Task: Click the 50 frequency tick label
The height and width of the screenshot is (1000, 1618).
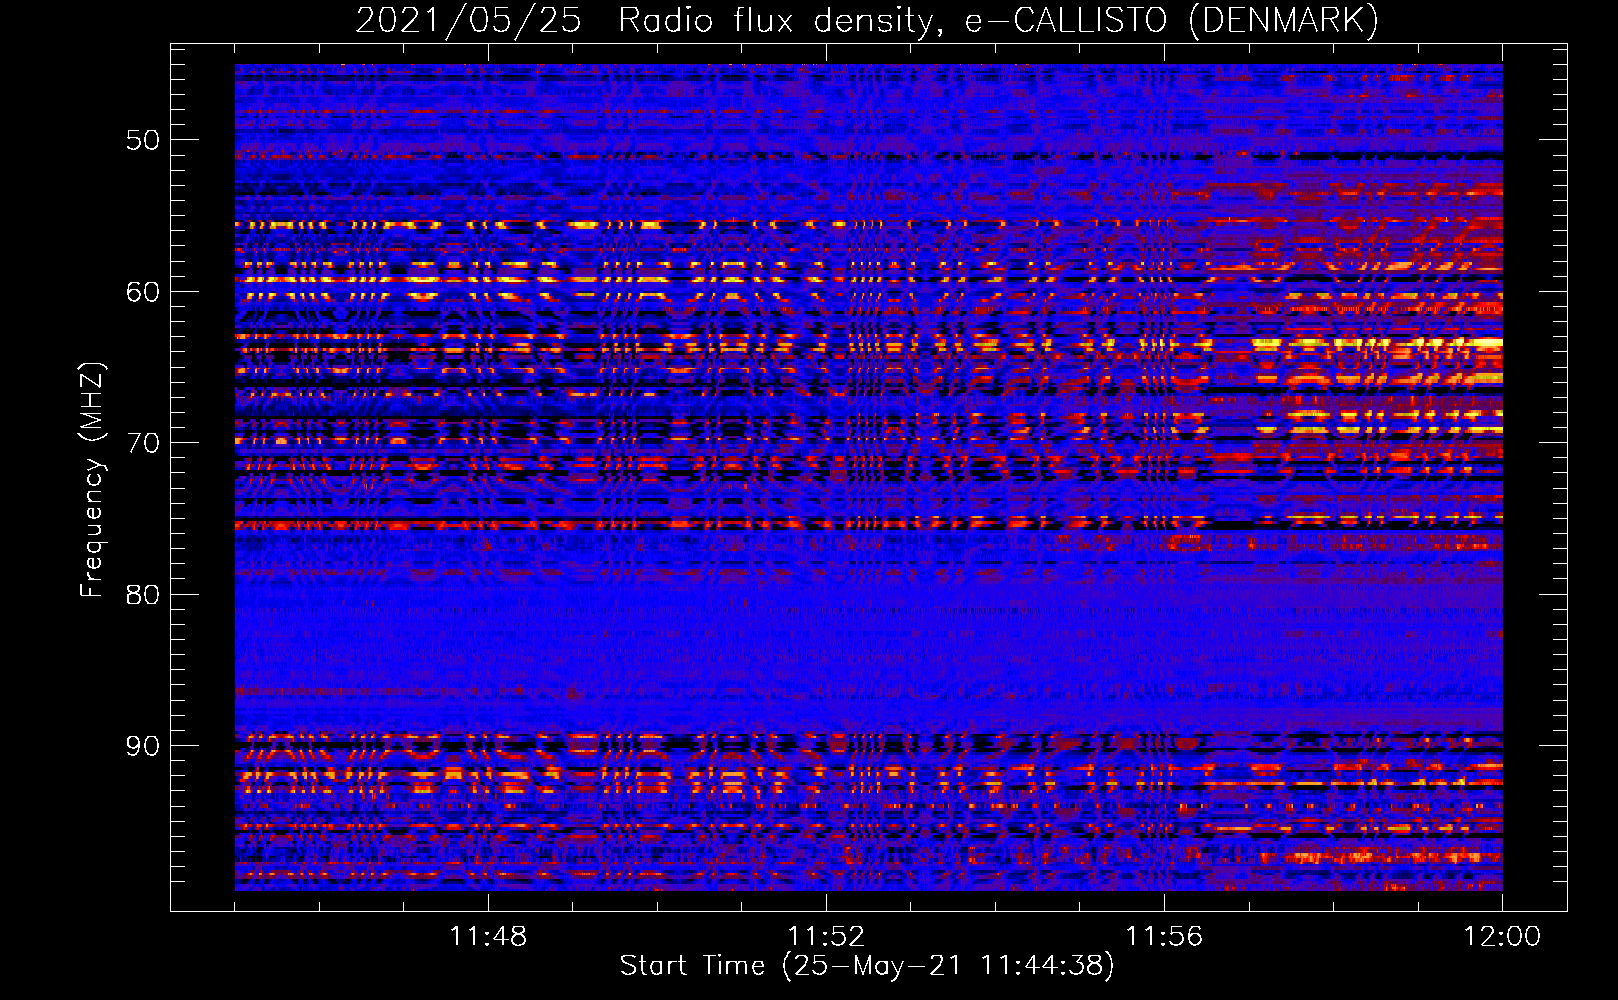Action: 143,140
